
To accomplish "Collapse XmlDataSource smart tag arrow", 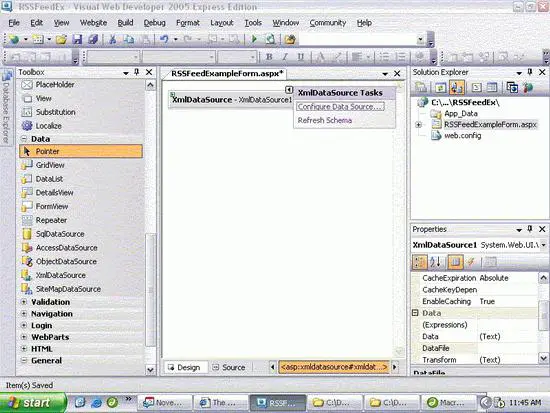I will point(289,90).
